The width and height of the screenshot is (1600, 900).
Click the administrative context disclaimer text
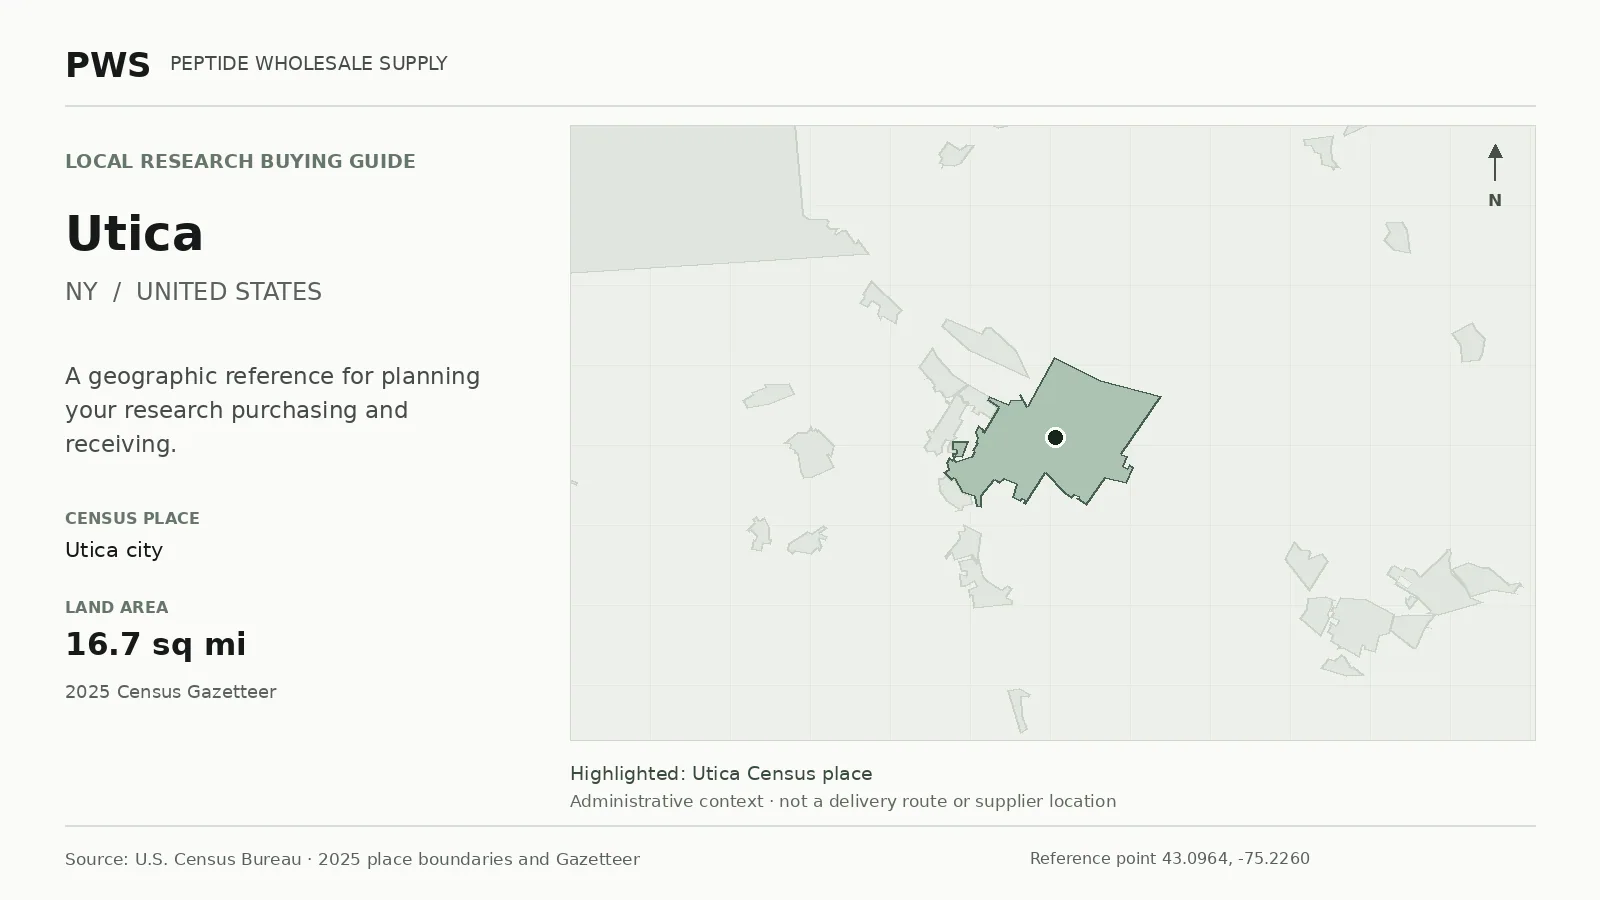843,801
